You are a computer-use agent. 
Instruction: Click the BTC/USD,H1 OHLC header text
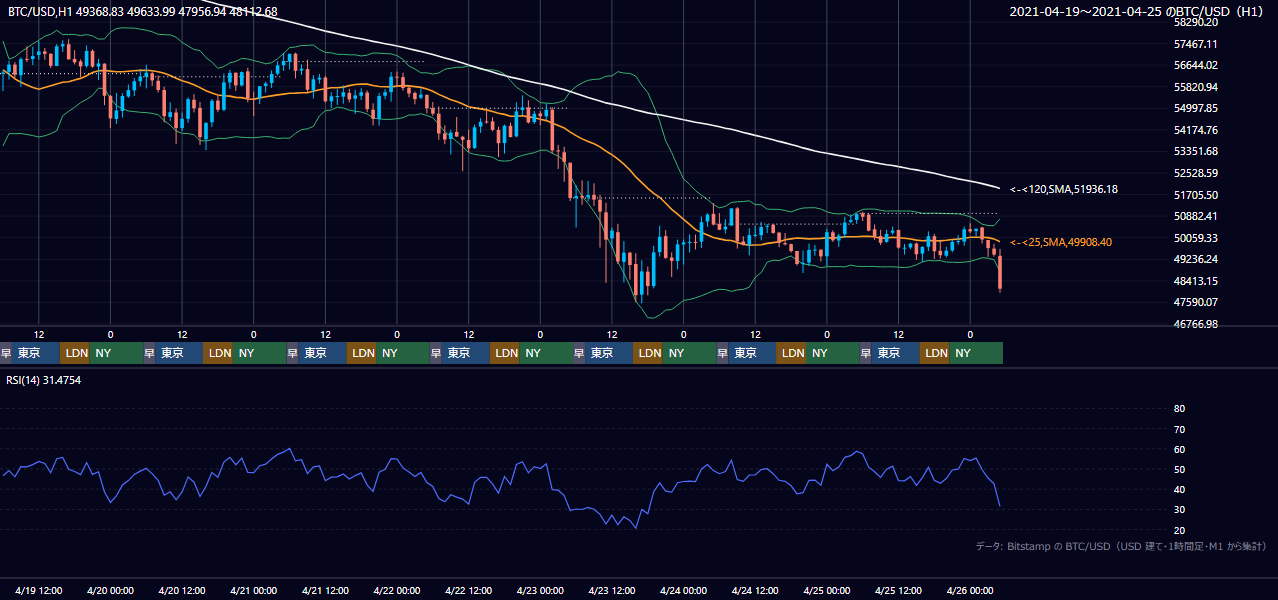tap(143, 12)
